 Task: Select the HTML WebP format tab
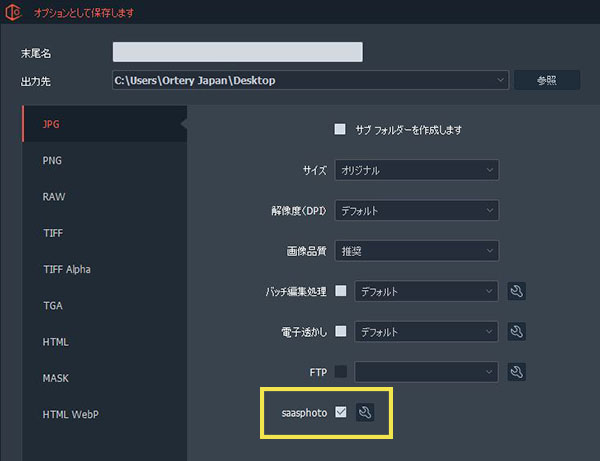(x=71, y=414)
